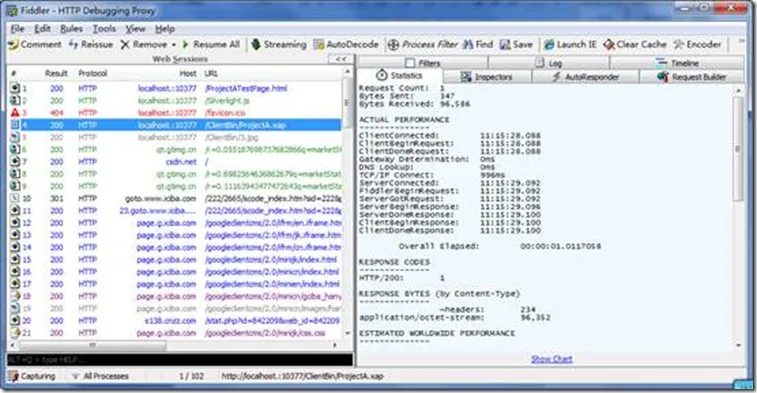
Task: Switch to the Timeline tab
Action: point(677,63)
